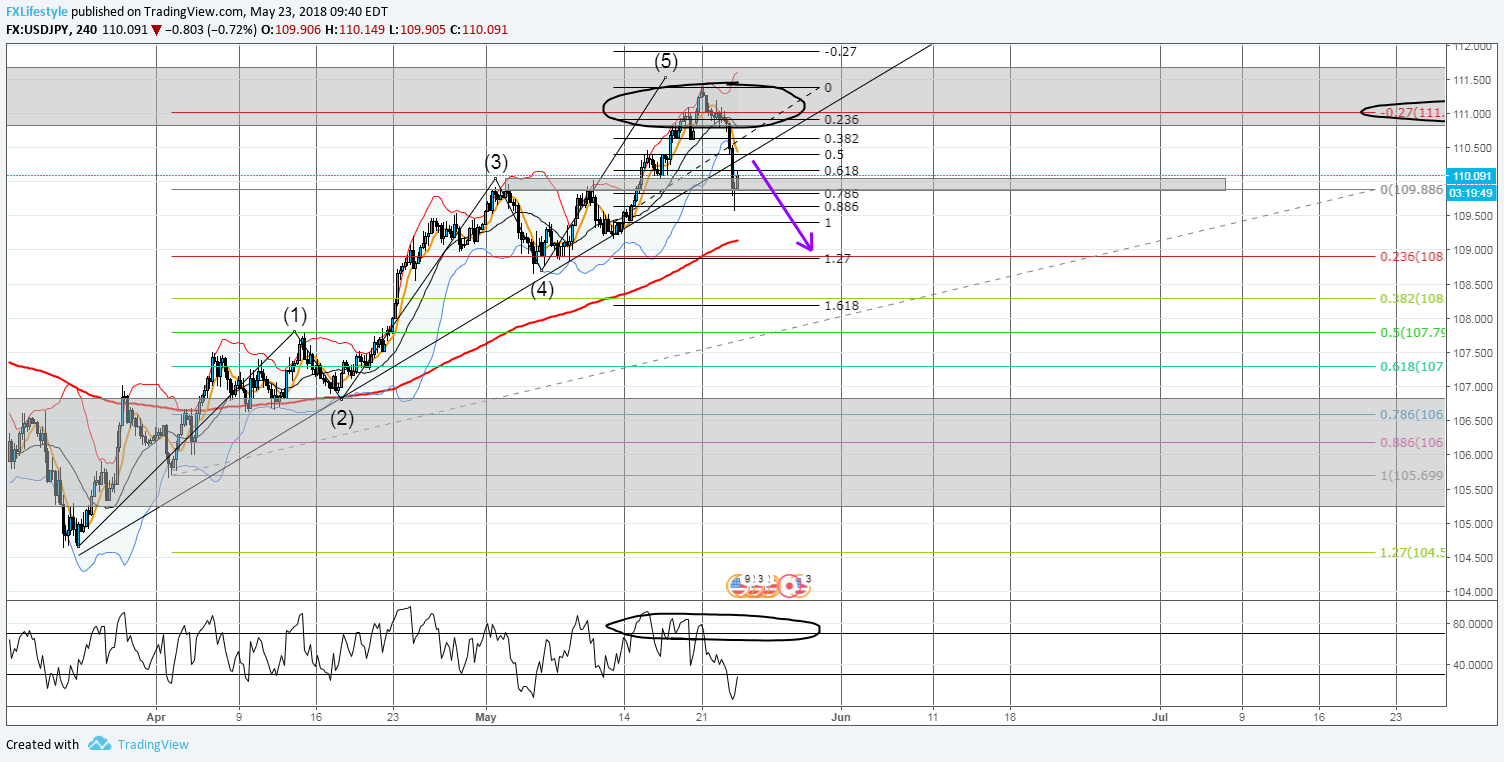1504x762 pixels.
Task: Click the green 0.5(107.79 Fibonacci label
Action: (1411, 332)
